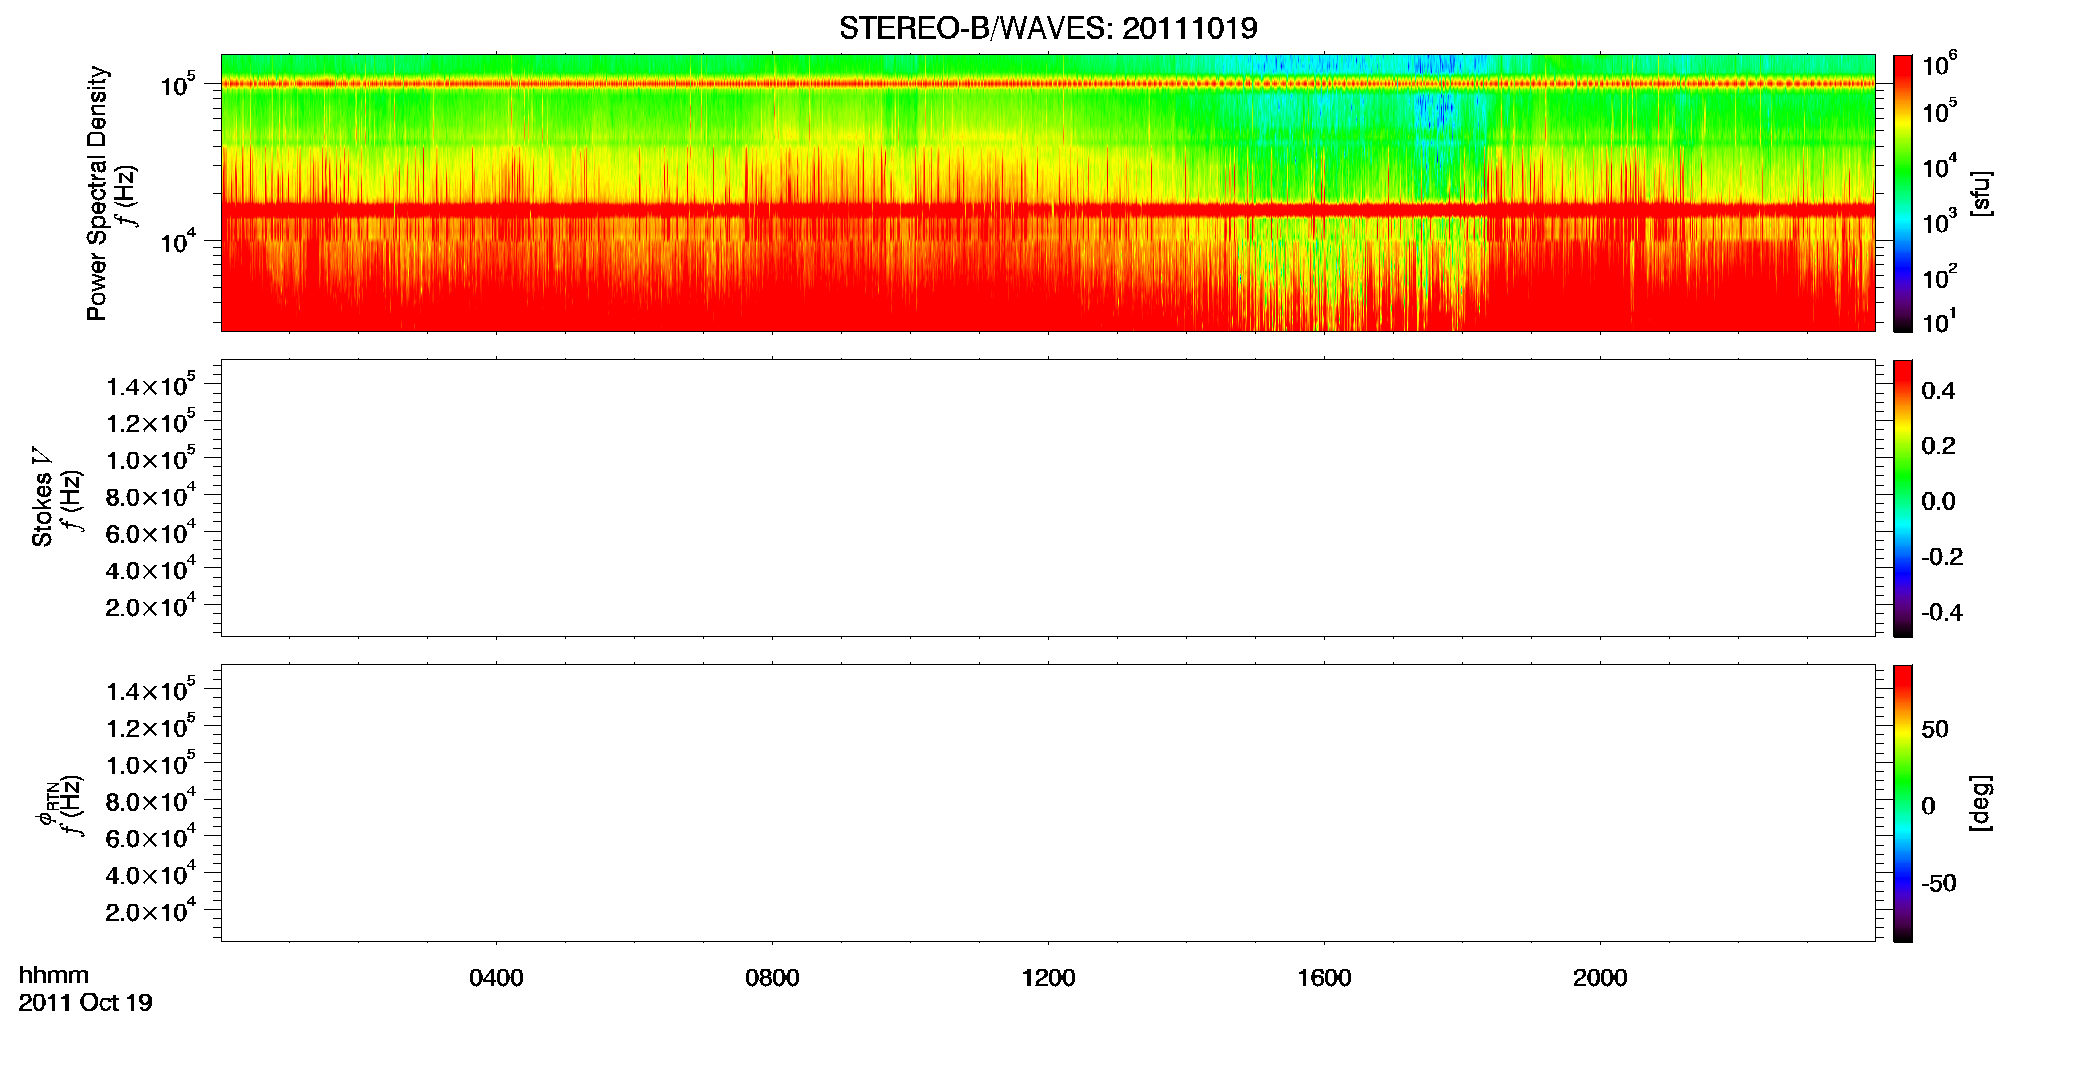Click the 1.0×10^5 tick of phi RTN panel
Screen dimensions: 2096x1080
(x=150, y=762)
